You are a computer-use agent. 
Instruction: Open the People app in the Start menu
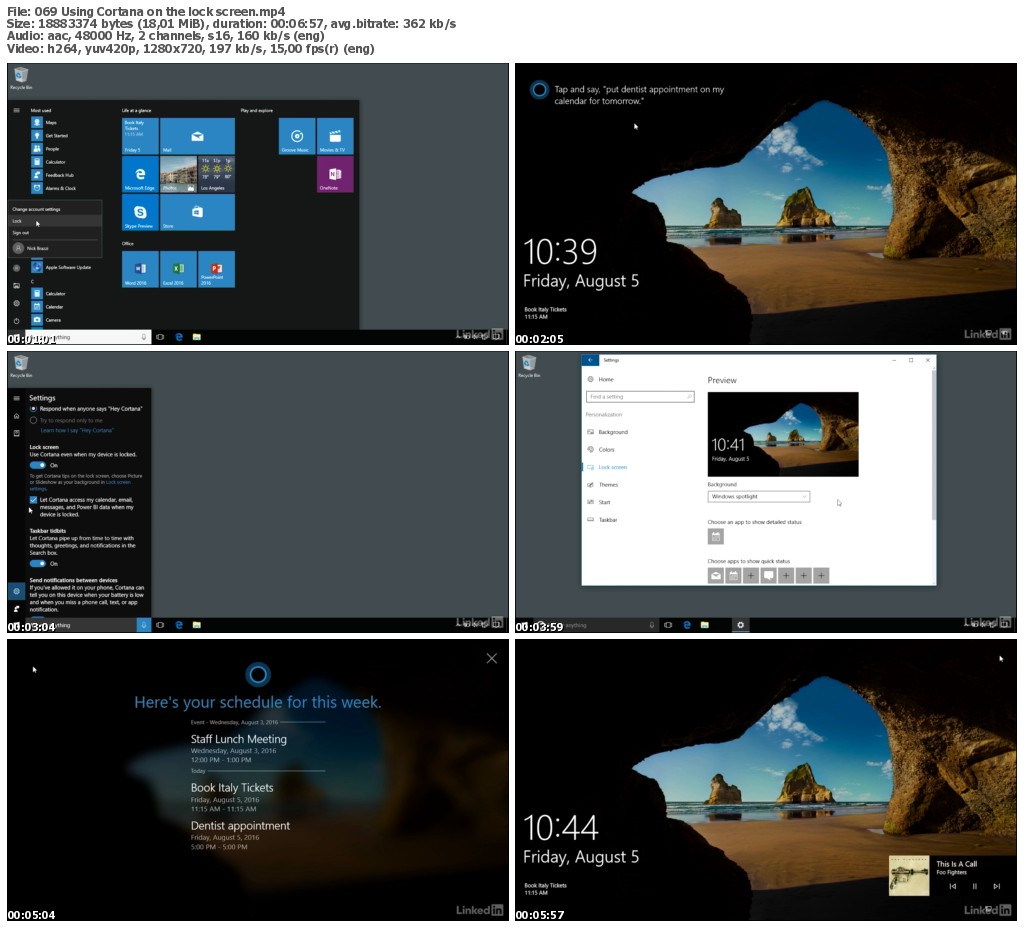click(x=46, y=149)
